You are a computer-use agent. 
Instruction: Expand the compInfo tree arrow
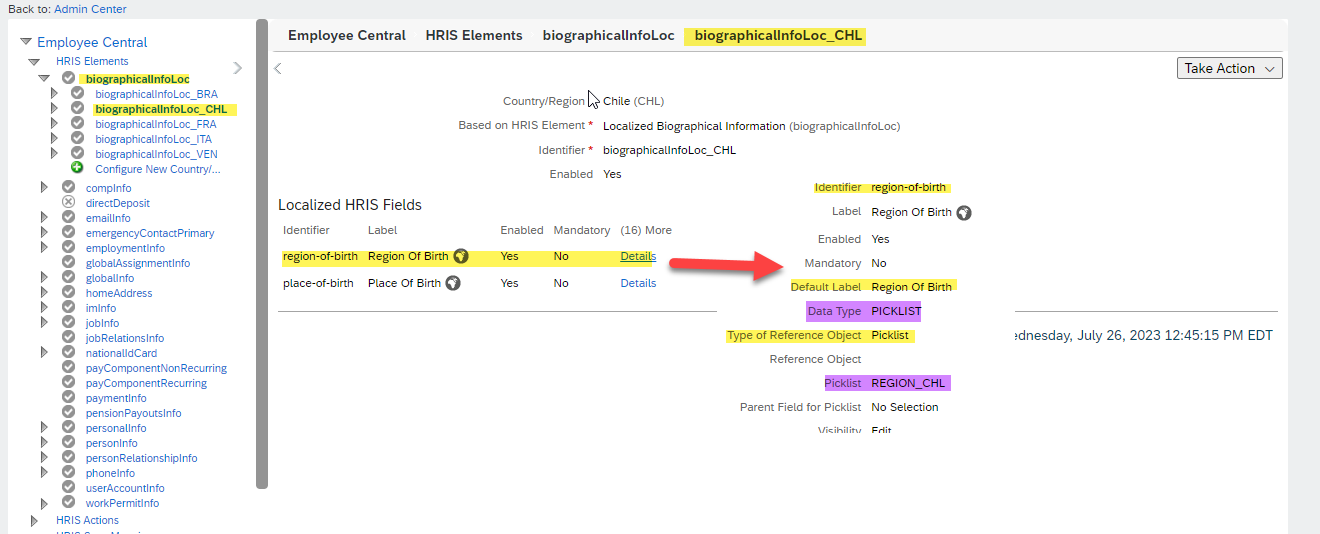(x=44, y=188)
